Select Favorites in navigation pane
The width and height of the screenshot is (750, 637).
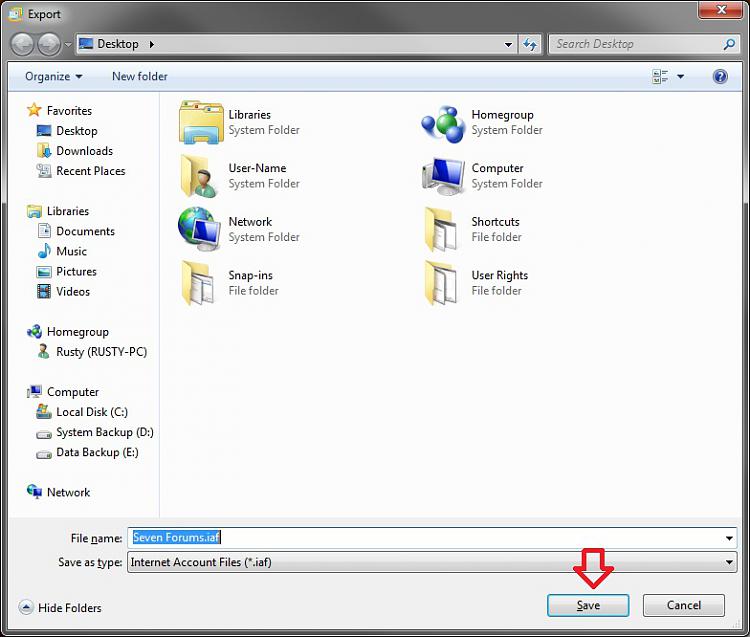pyautogui.click(x=60, y=110)
